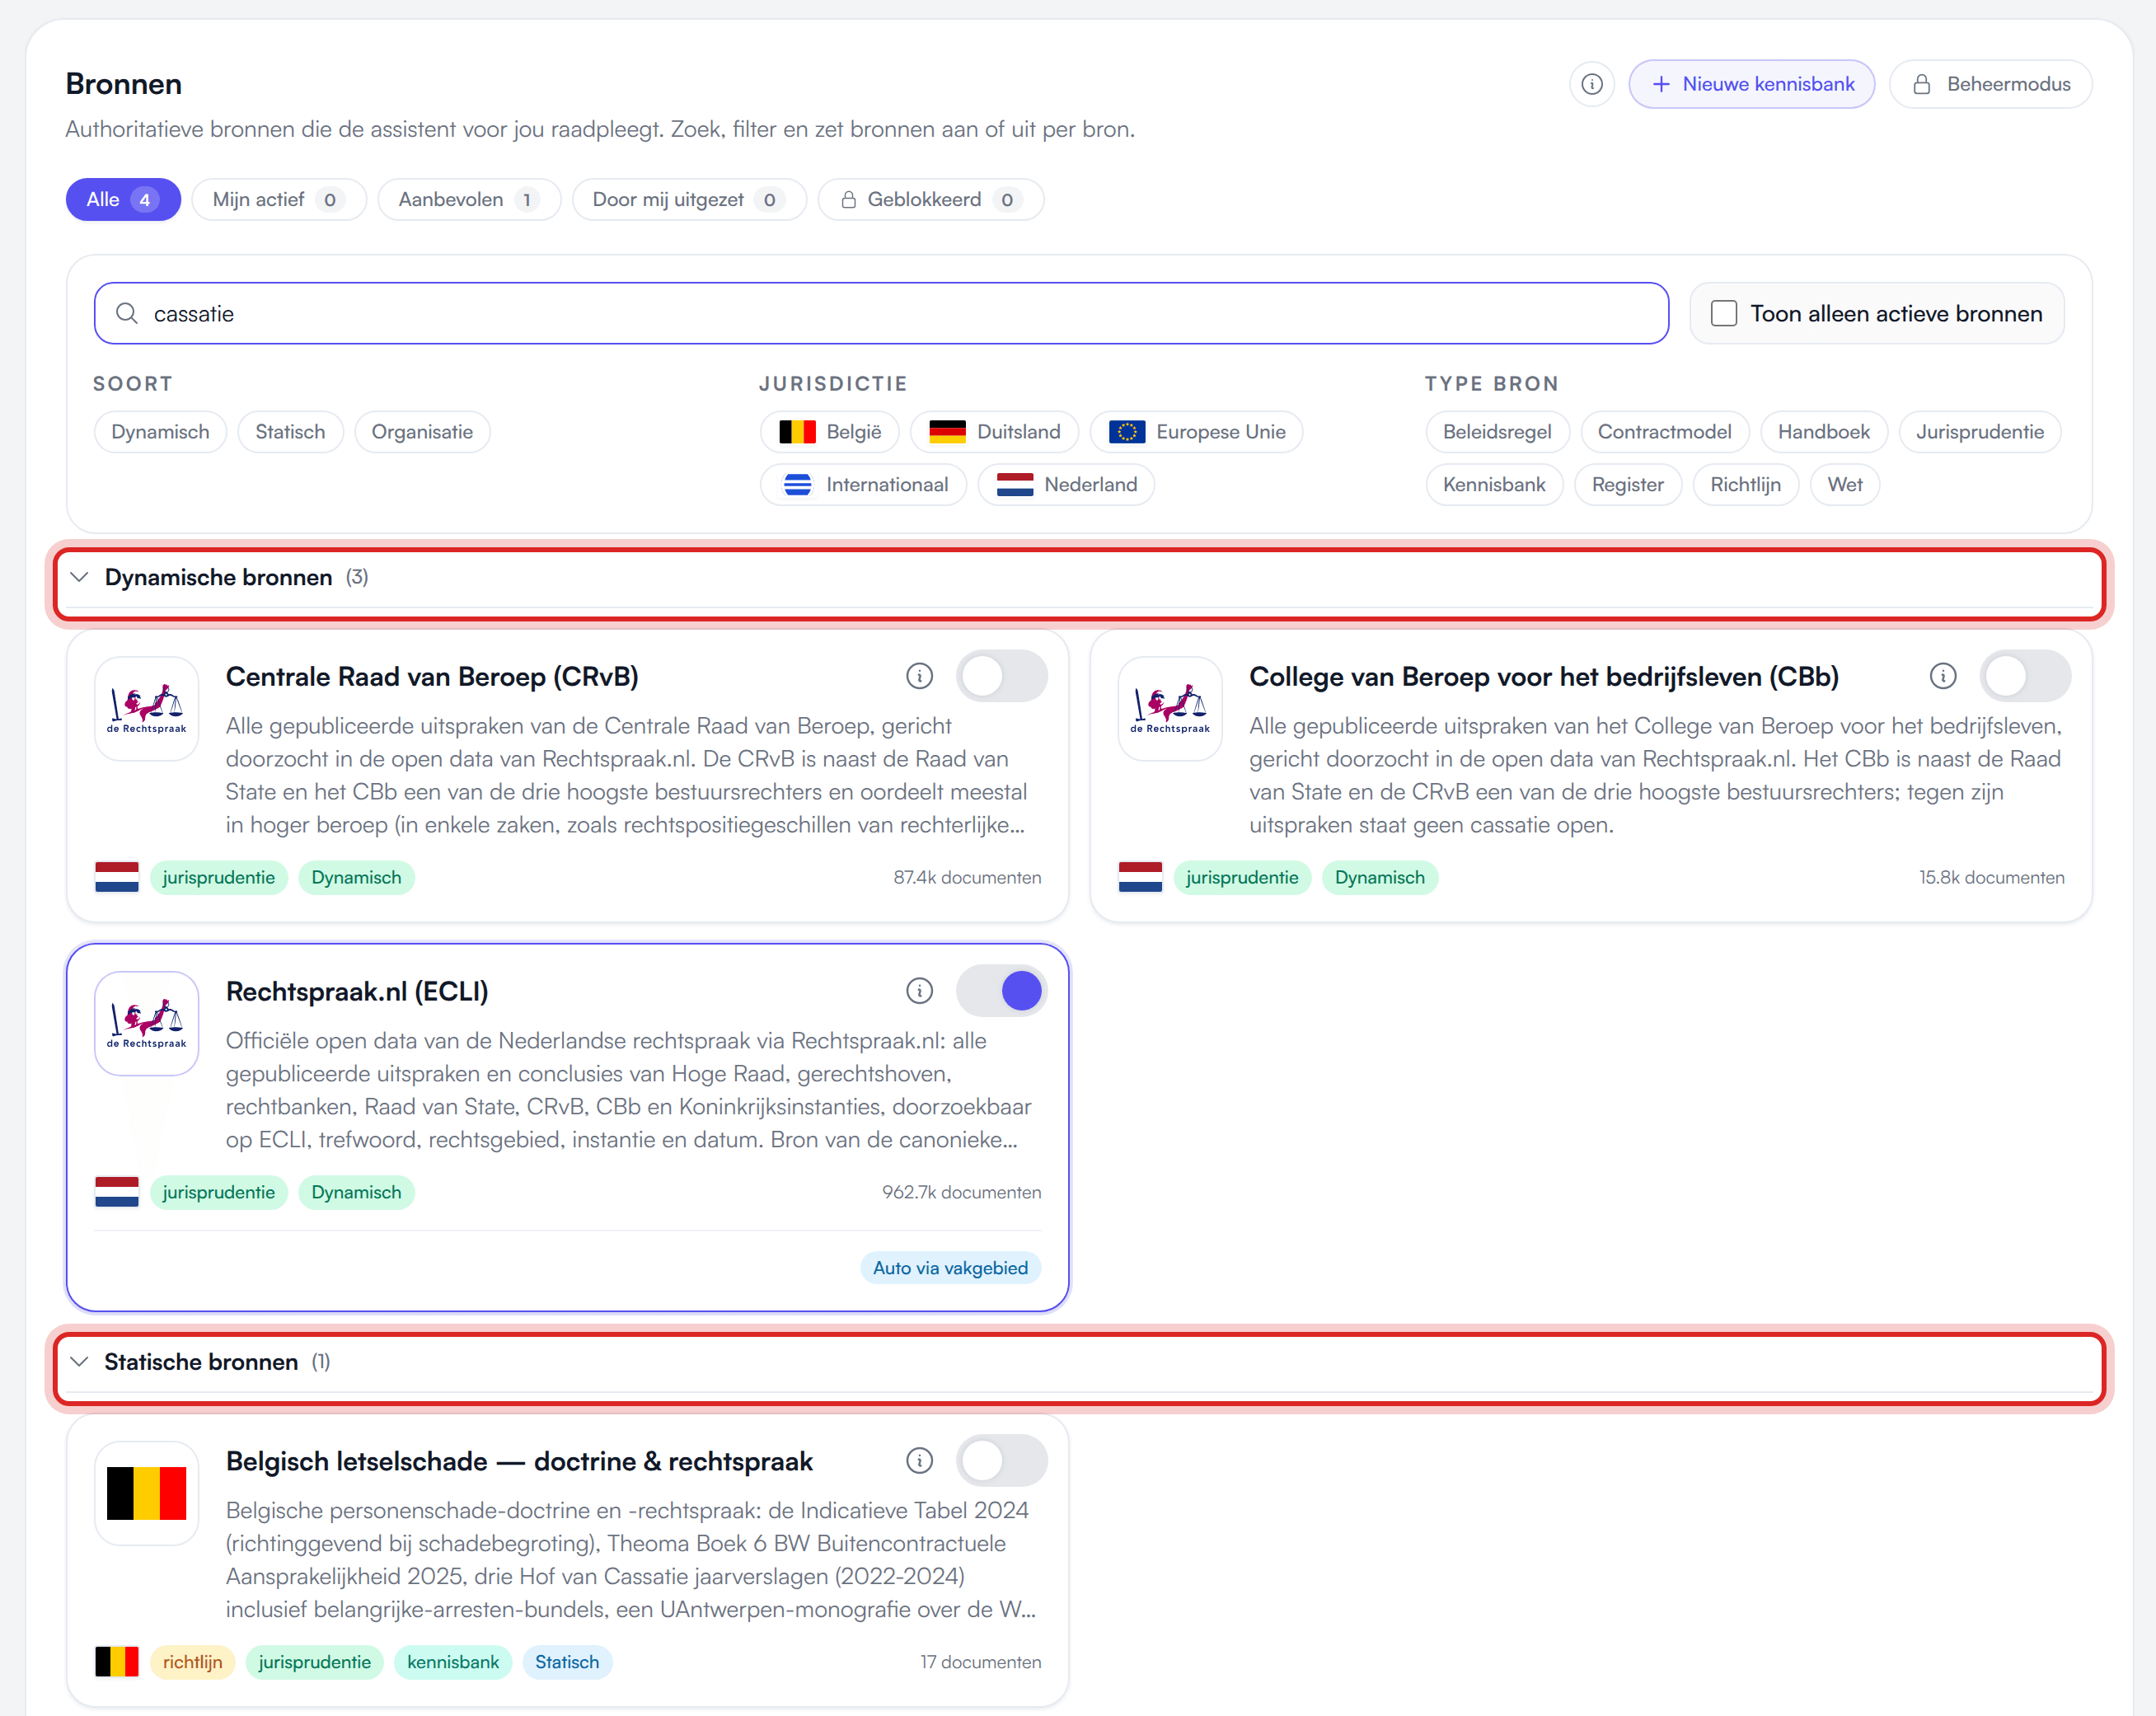This screenshot has width=2156, height=1716.
Task: Open info for Rechtspraak.nl (ECLI)
Action: [x=919, y=991]
